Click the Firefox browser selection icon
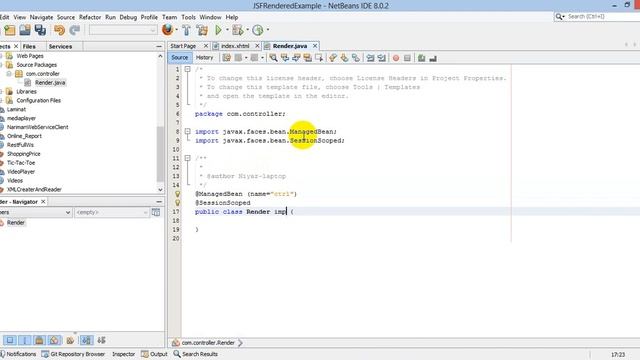 [167, 30]
